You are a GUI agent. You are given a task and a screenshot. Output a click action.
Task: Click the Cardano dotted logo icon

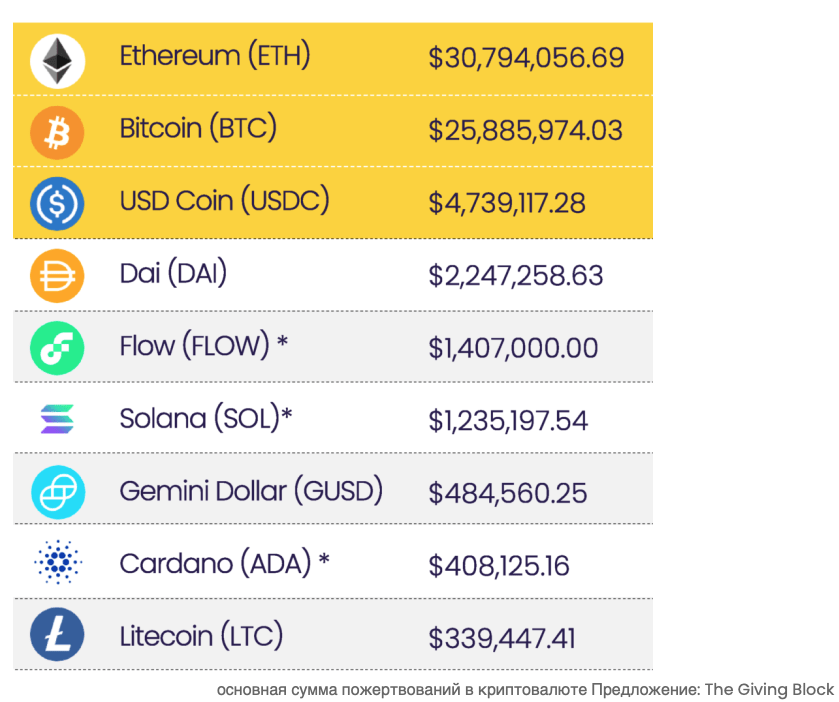57,564
